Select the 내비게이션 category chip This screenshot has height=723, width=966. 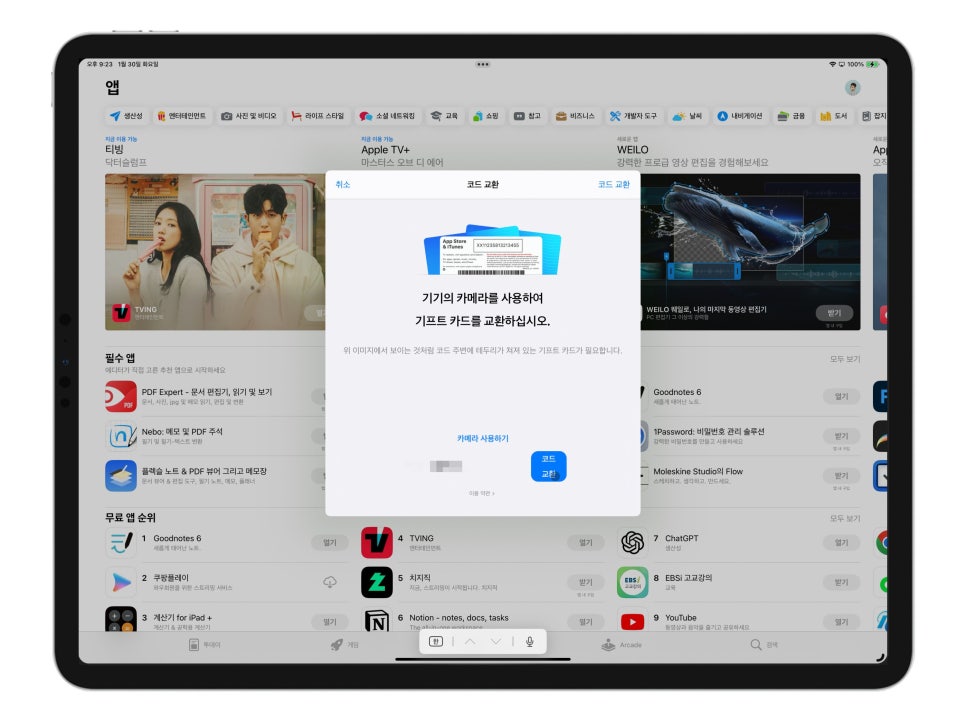pyautogui.click(x=740, y=116)
